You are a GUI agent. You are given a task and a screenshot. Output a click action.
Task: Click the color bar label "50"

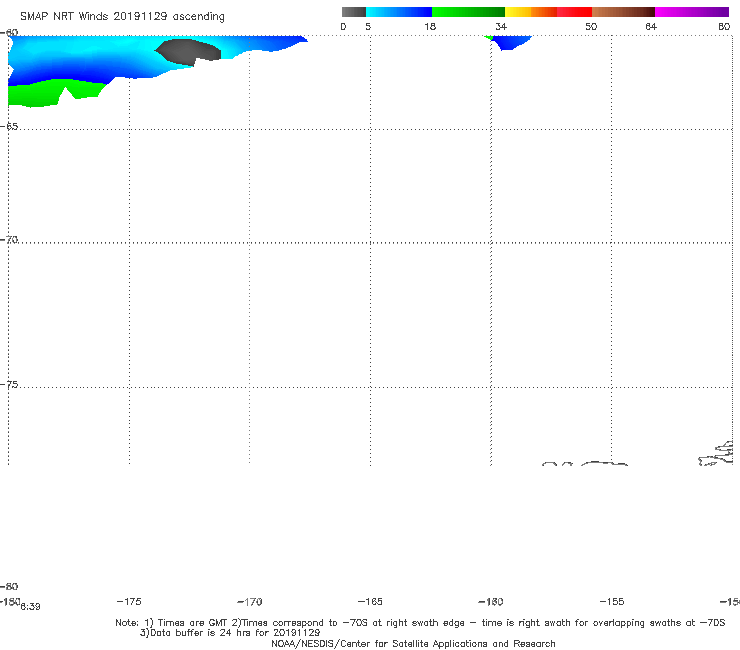(591, 26)
